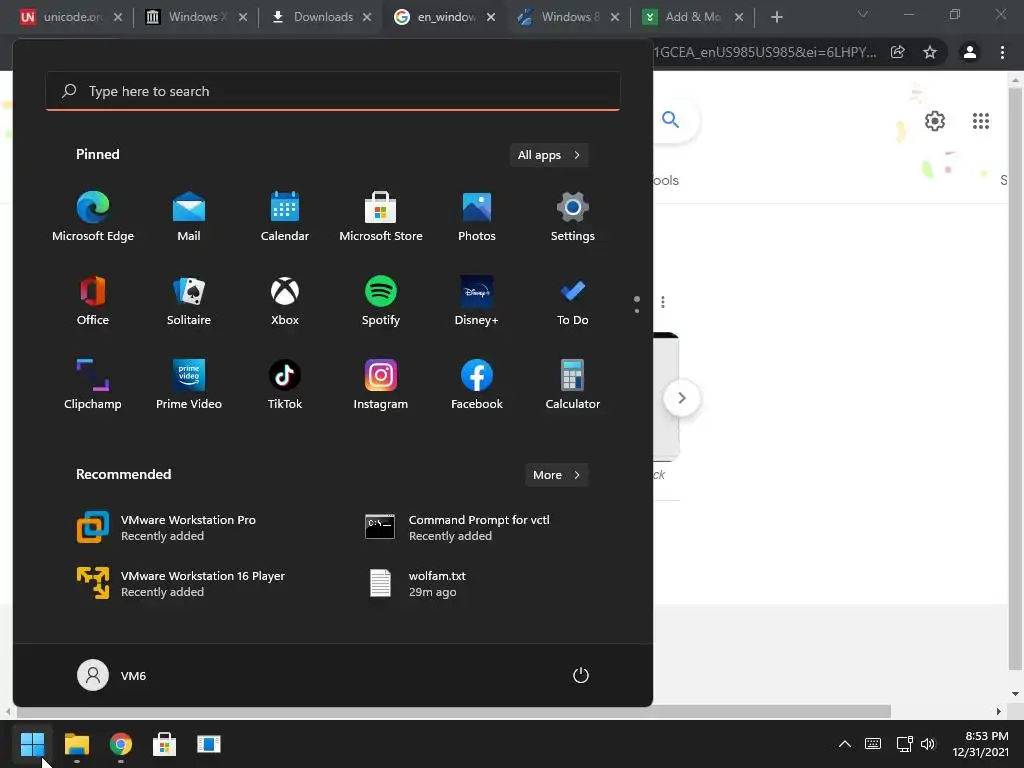Open the Google apps grid
This screenshot has height=768, width=1024.
pos(980,121)
